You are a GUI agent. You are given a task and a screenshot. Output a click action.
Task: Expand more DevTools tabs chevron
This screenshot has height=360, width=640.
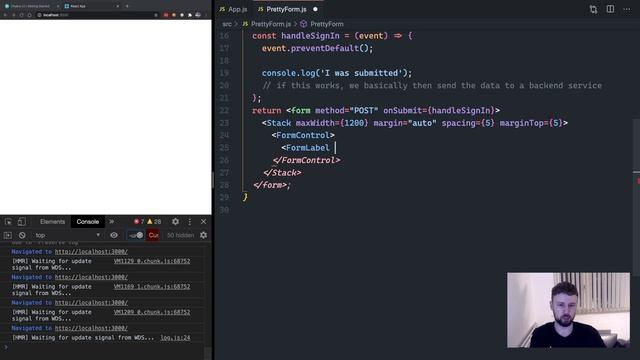[x=111, y=222]
